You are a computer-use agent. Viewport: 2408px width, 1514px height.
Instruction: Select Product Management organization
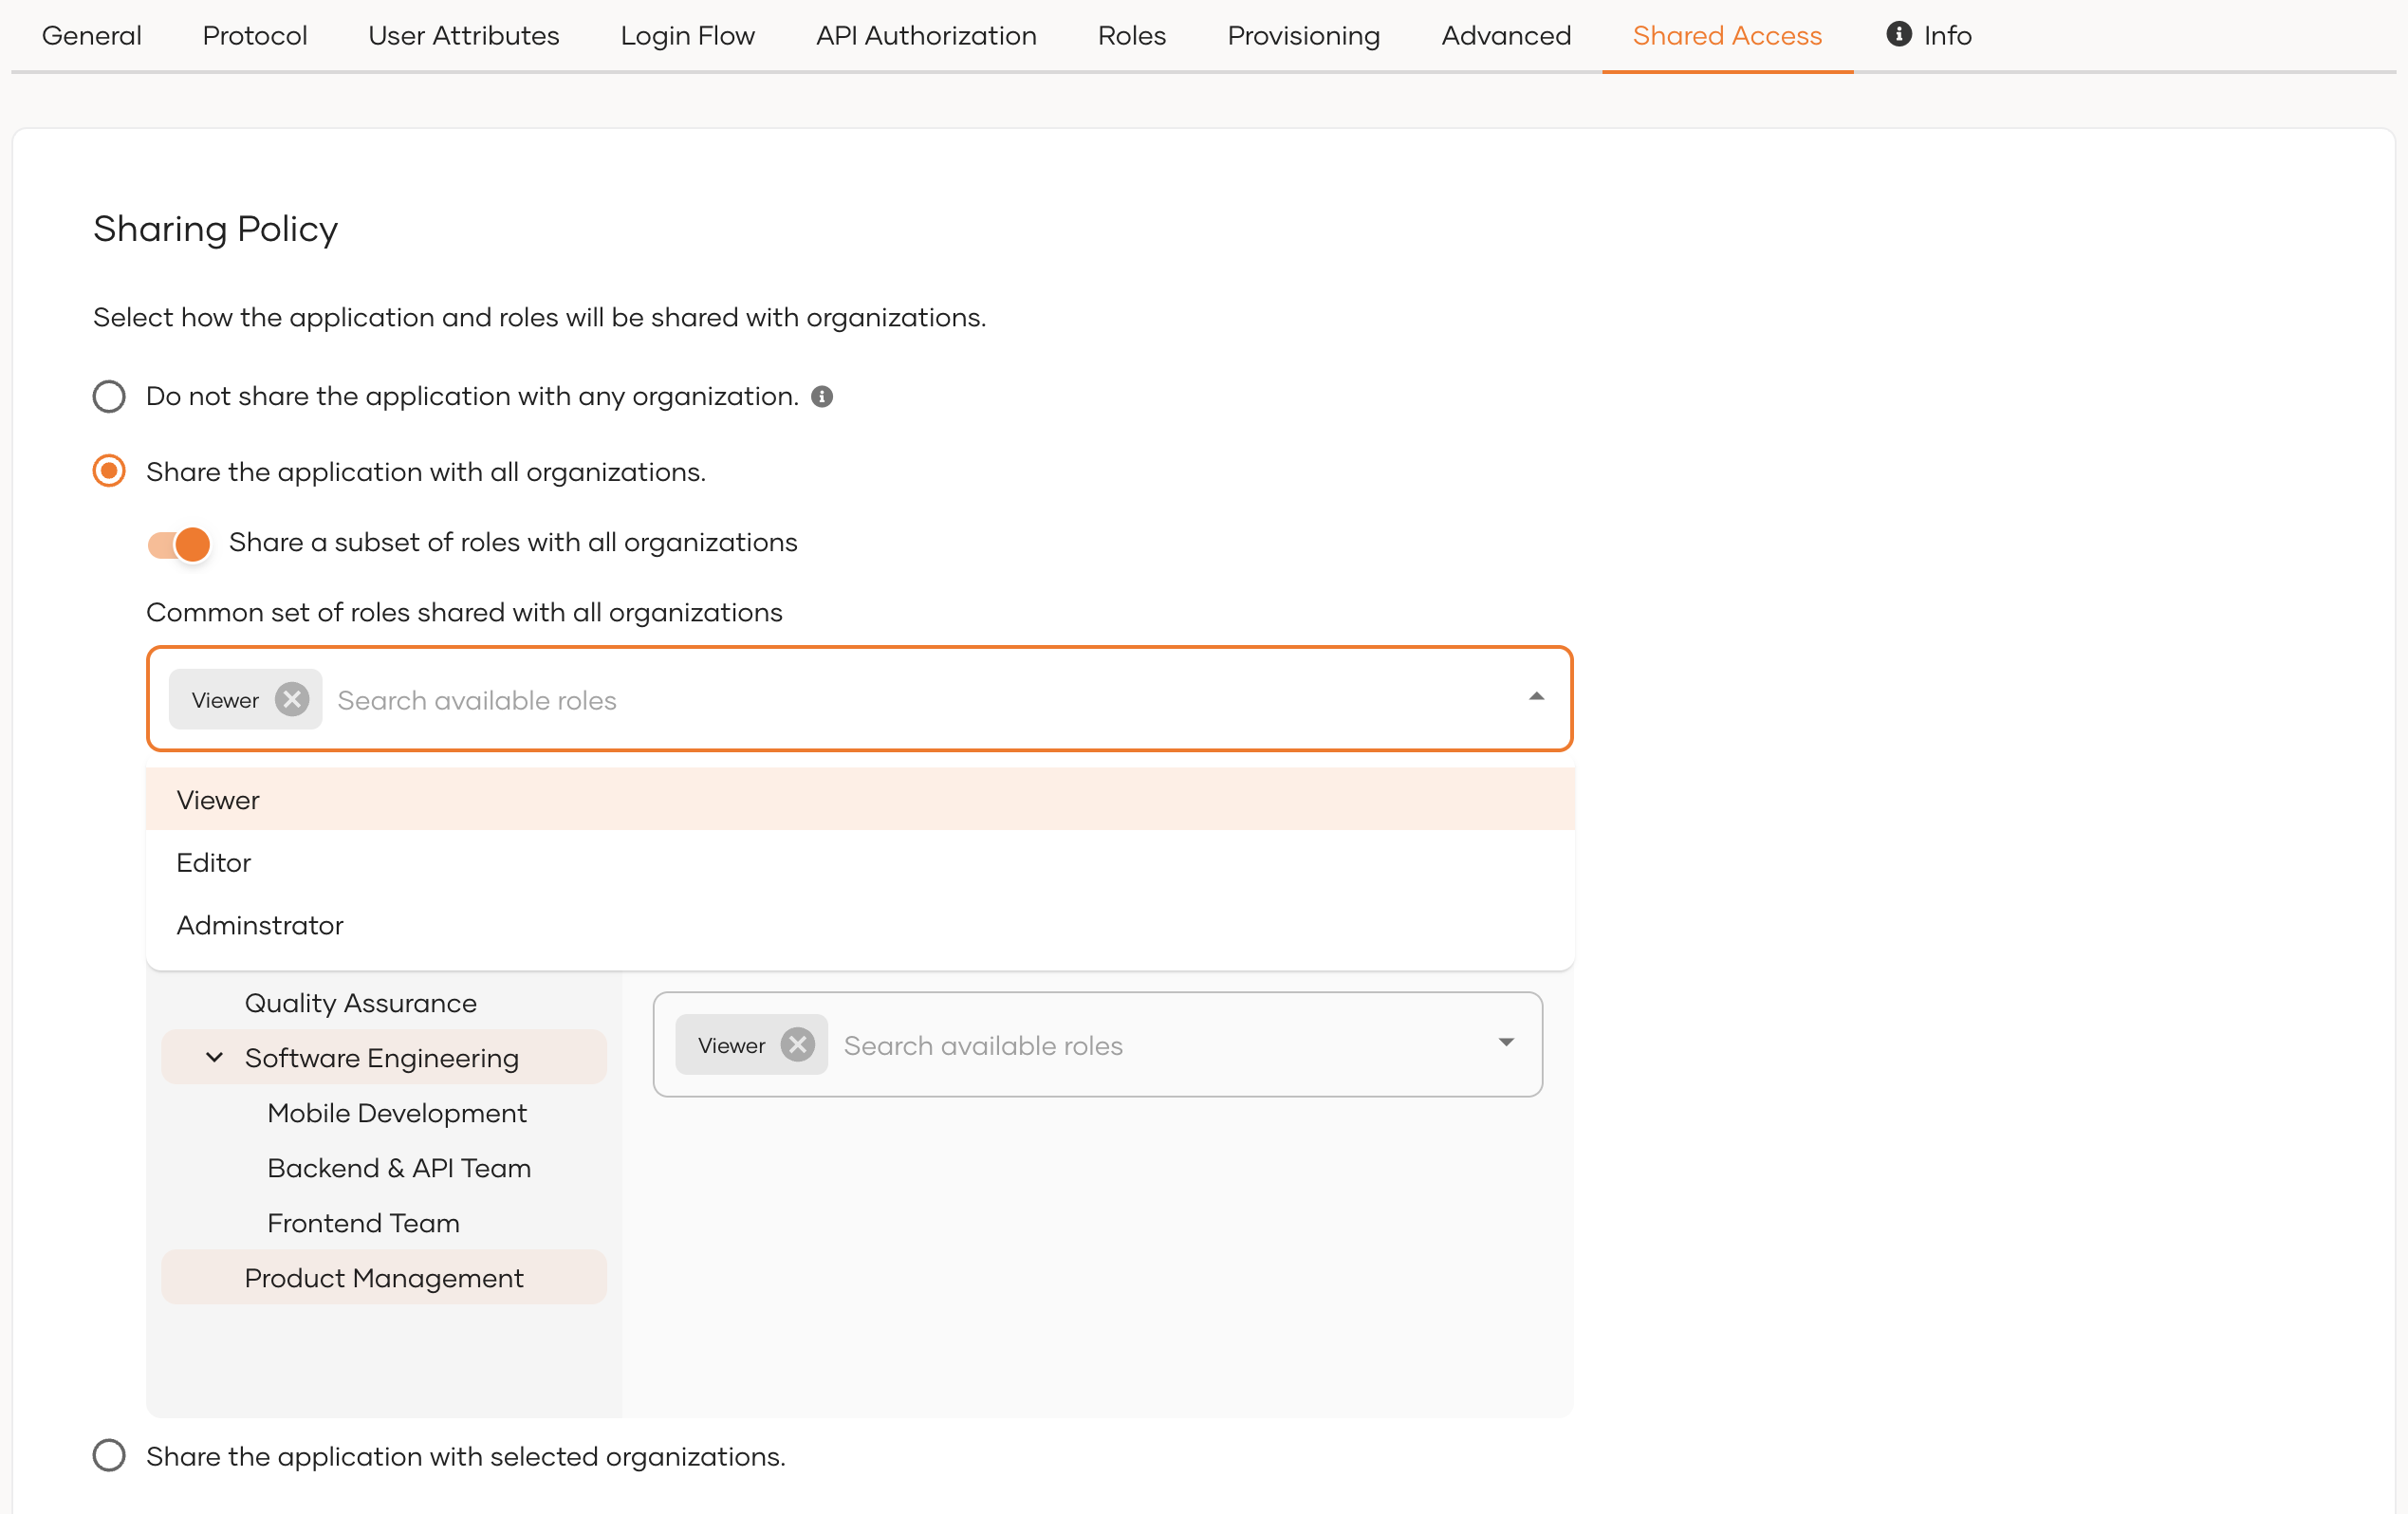pyautogui.click(x=383, y=1277)
